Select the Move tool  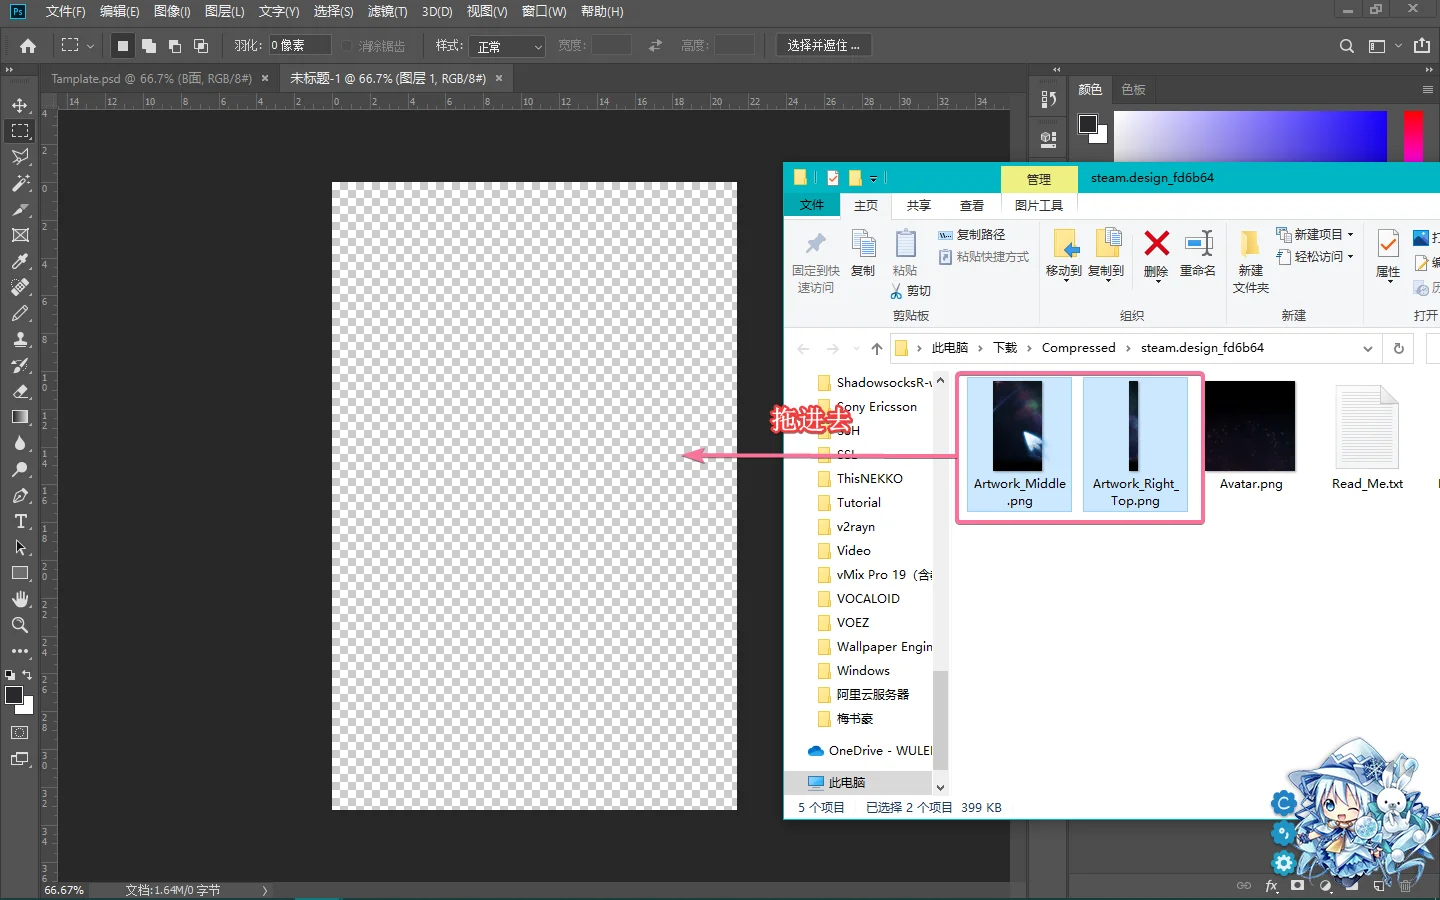20,105
